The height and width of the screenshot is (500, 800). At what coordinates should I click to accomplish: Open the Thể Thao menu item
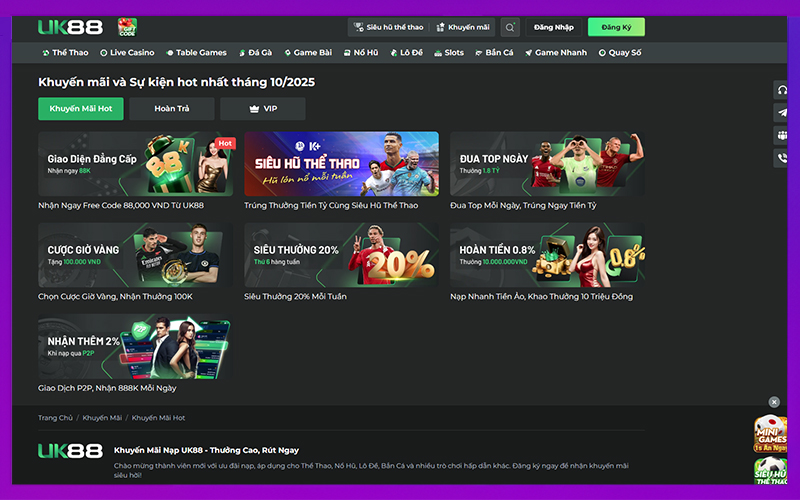[x=65, y=53]
